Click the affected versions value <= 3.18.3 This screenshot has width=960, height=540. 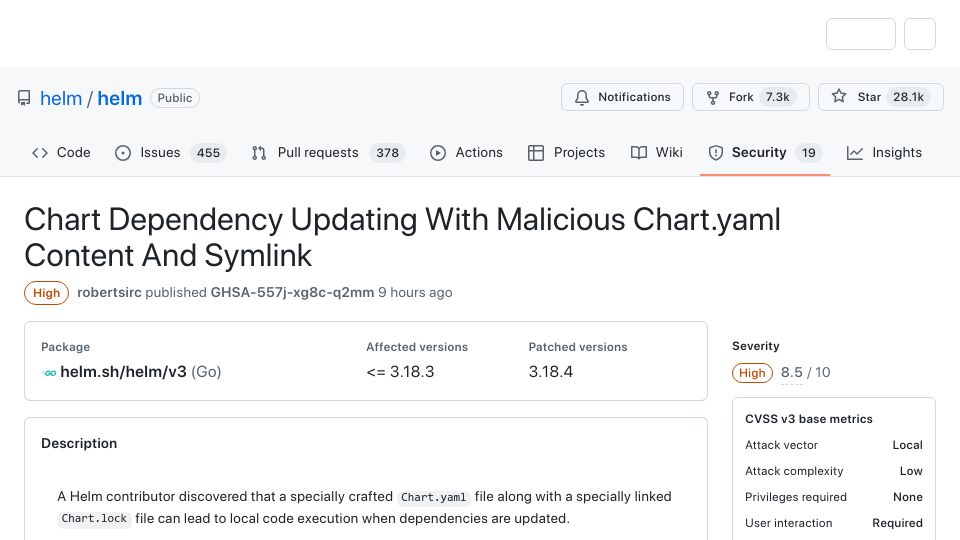pos(400,372)
